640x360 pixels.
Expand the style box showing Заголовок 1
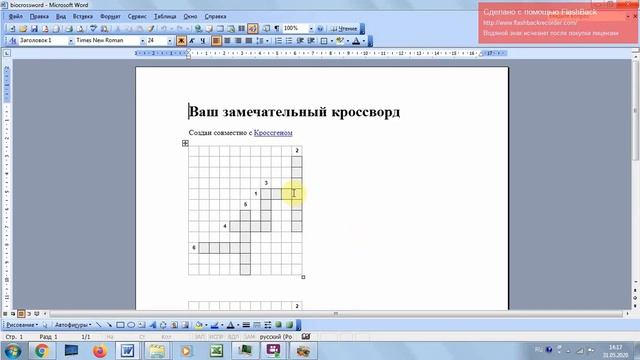71,40
